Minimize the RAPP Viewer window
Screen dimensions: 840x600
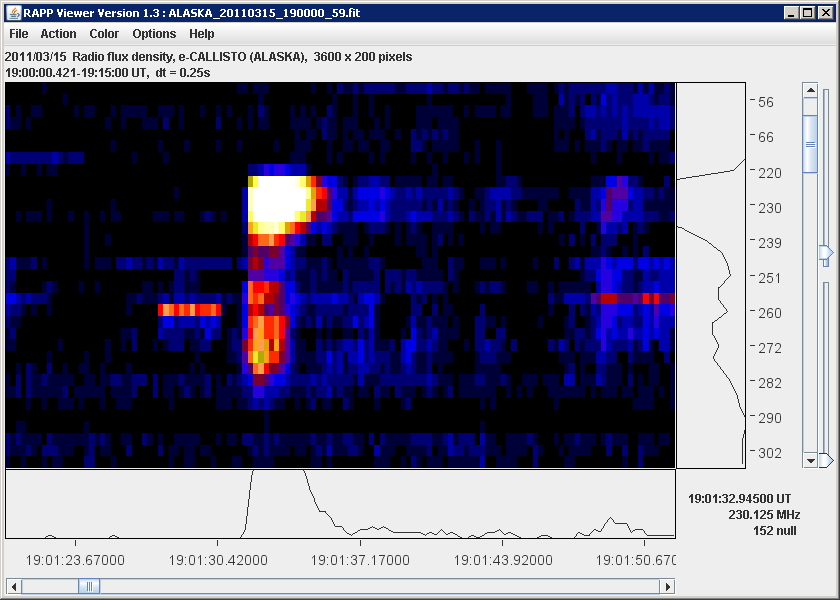coord(791,13)
